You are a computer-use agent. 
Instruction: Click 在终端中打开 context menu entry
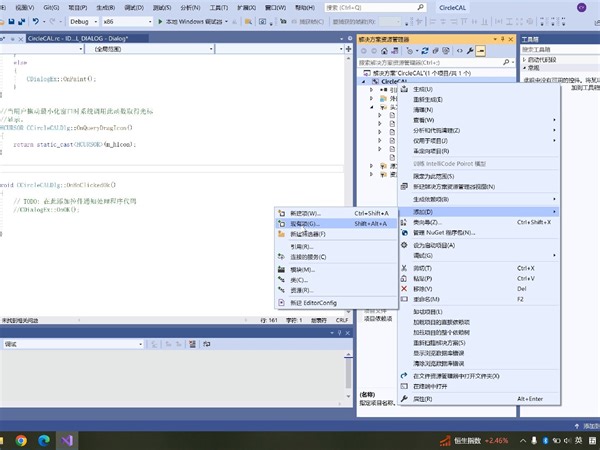coord(479,386)
